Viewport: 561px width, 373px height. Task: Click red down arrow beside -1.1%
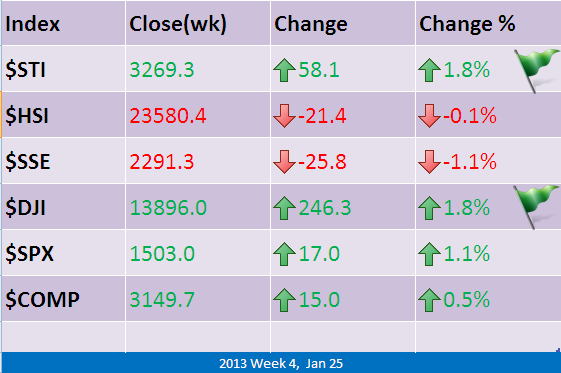coord(429,162)
